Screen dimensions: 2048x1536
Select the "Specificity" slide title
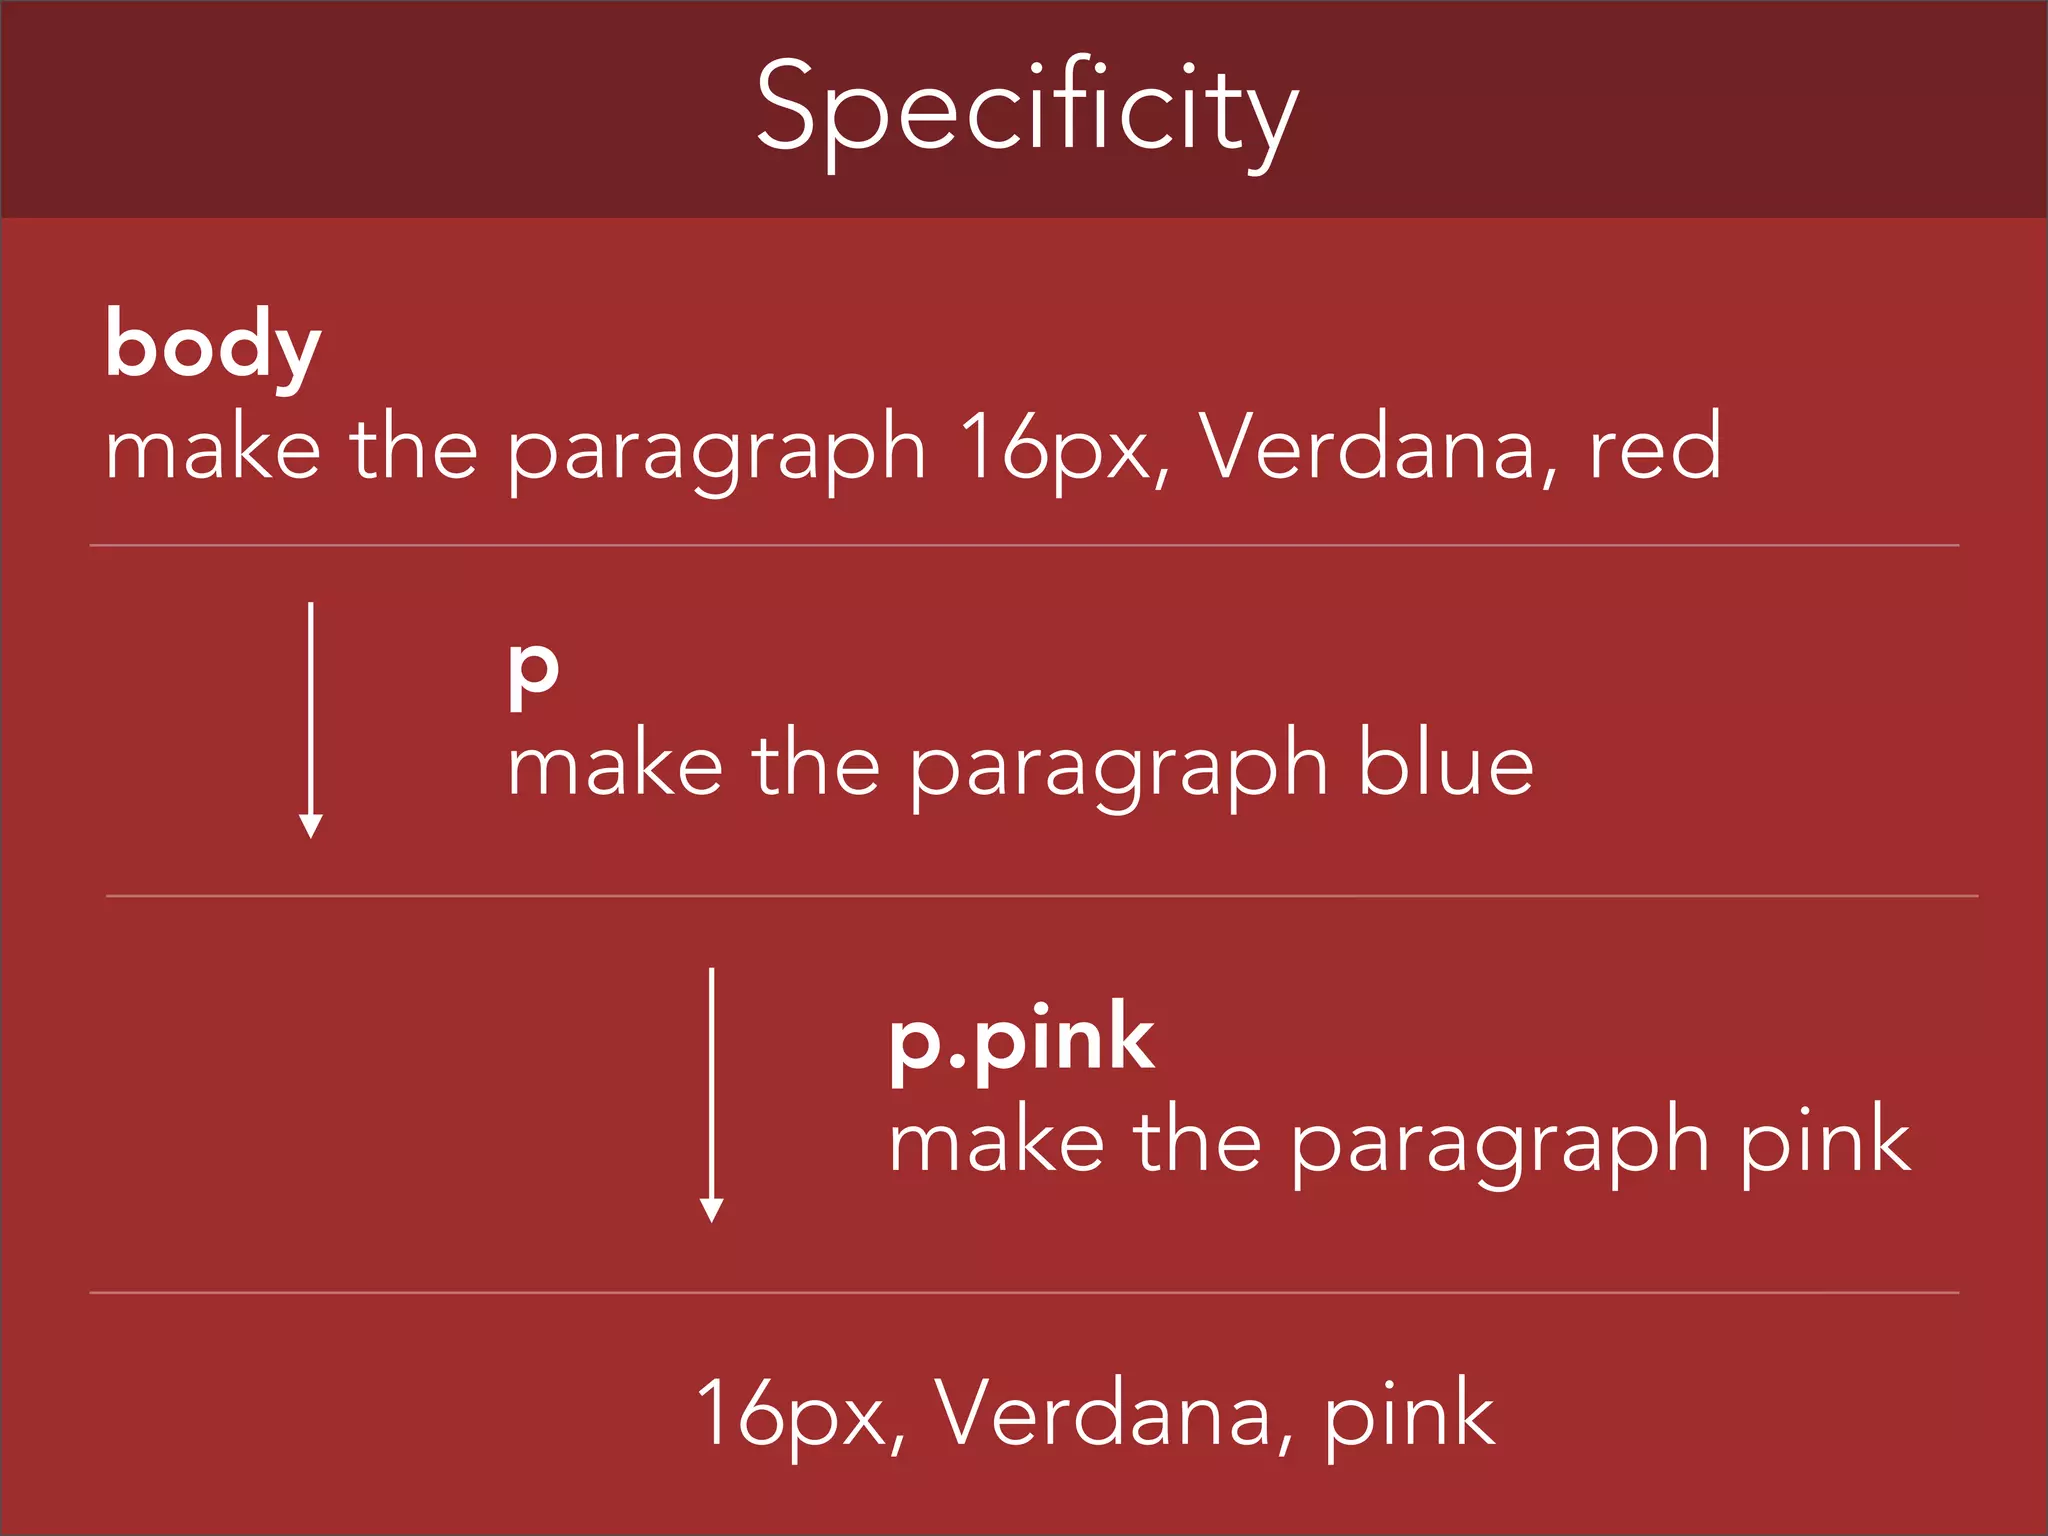(x=1026, y=108)
